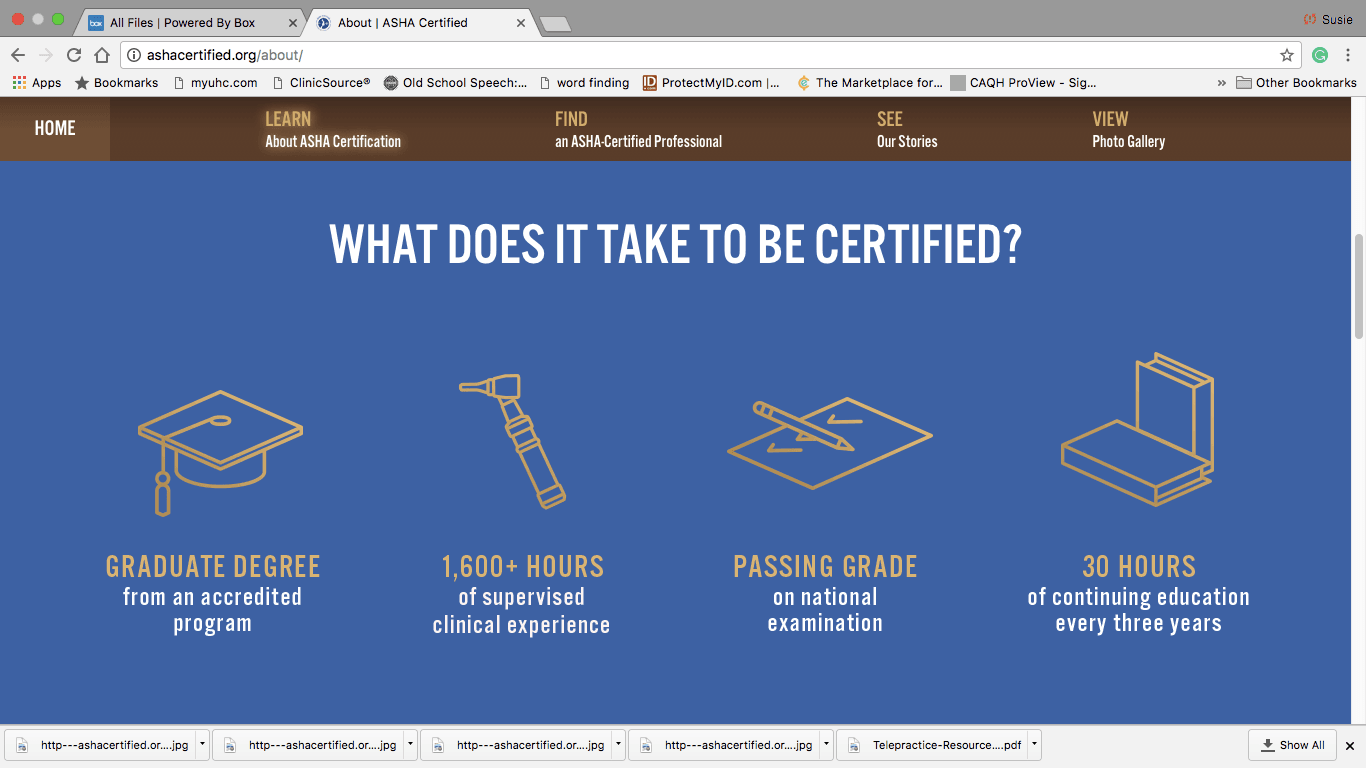Click the pencil and paper exam icon
The image size is (1366, 768).
[x=829, y=443]
